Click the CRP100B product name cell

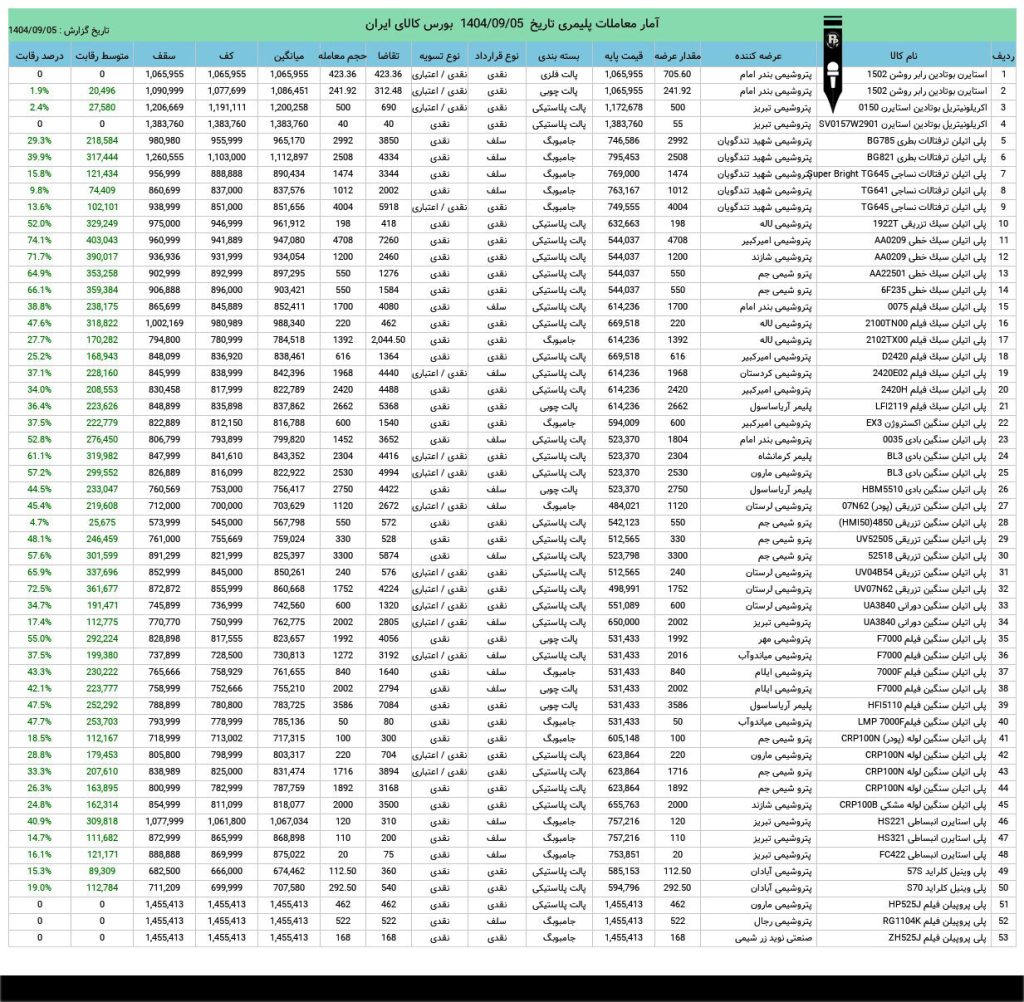pyautogui.click(x=904, y=805)
